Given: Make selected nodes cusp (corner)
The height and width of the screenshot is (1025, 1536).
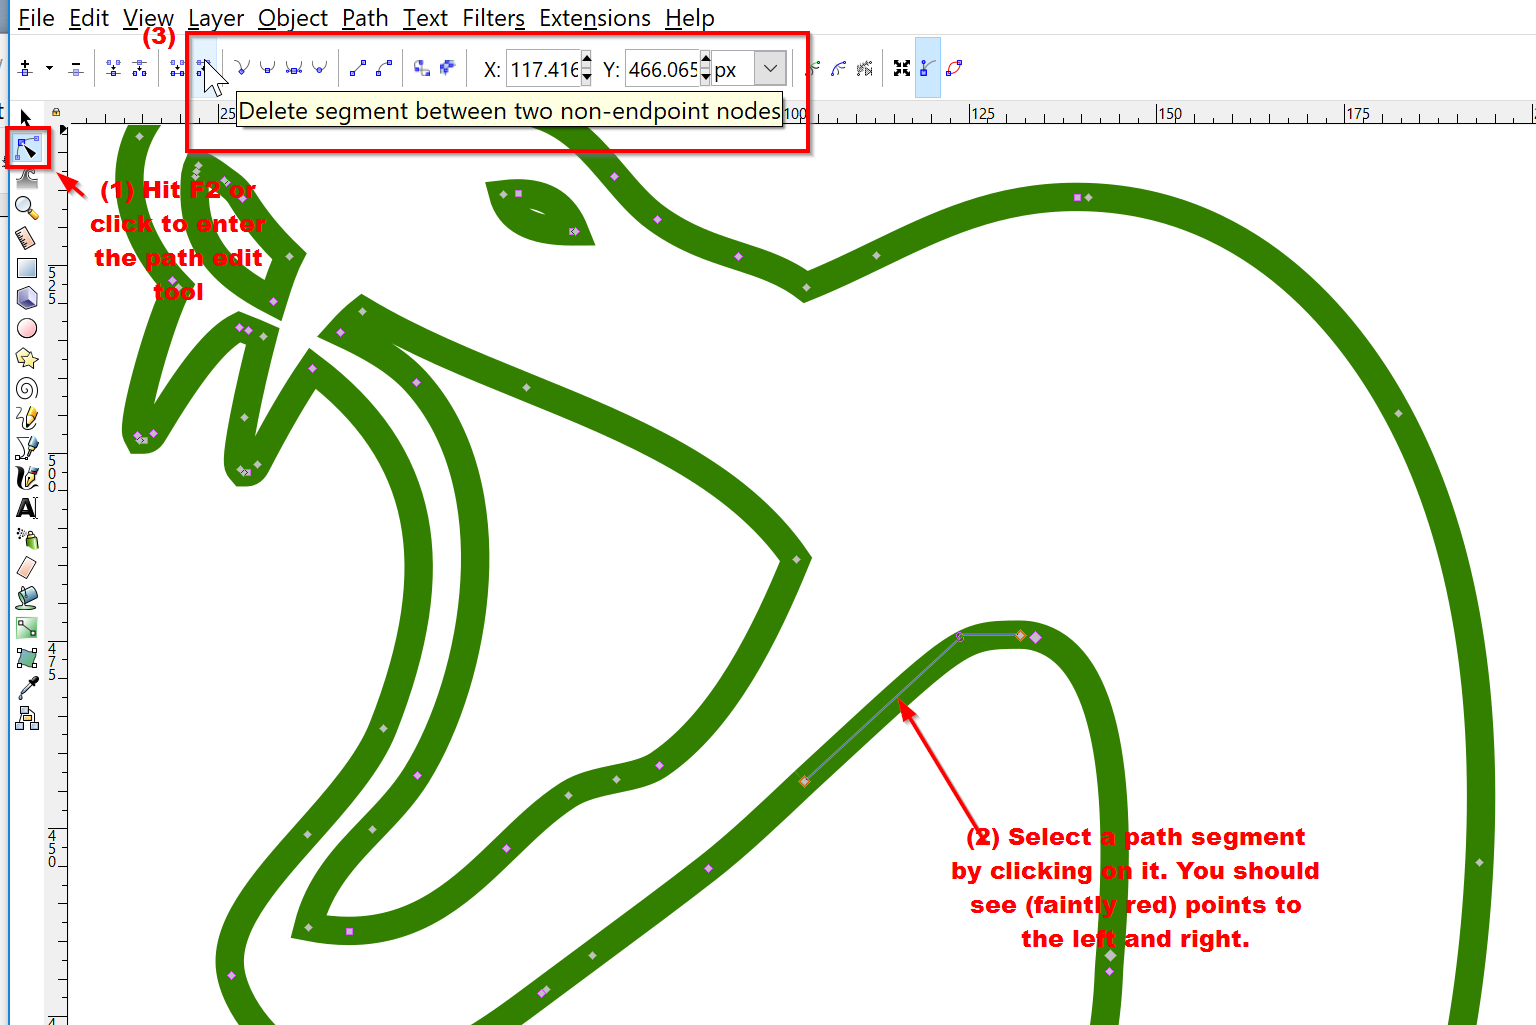Looking at the screenshot, I should coord(242,68).
